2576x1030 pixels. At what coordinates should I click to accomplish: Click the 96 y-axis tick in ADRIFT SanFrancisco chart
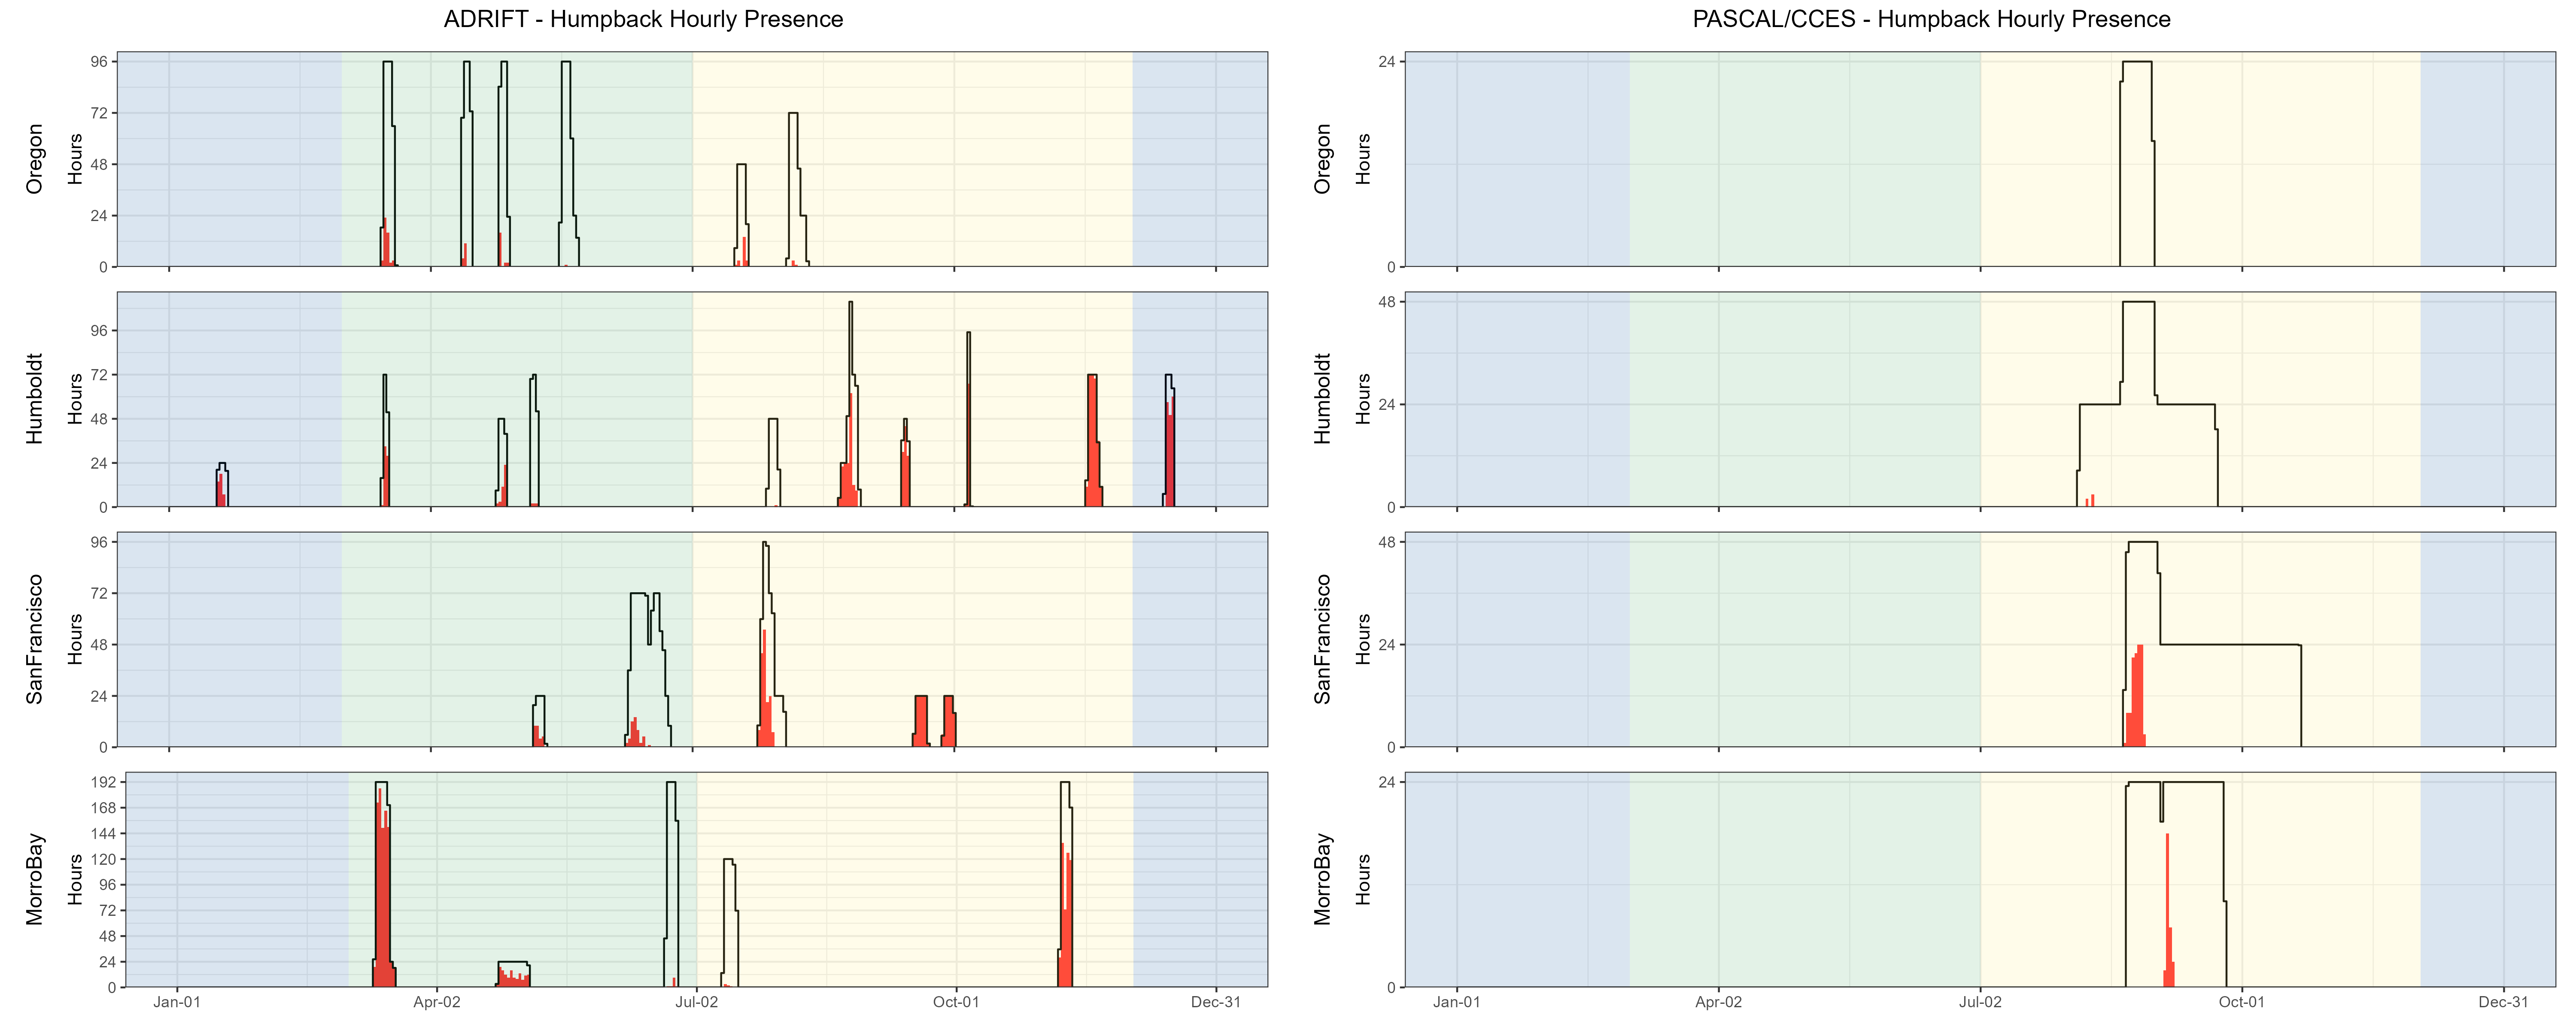coord(99,542)
